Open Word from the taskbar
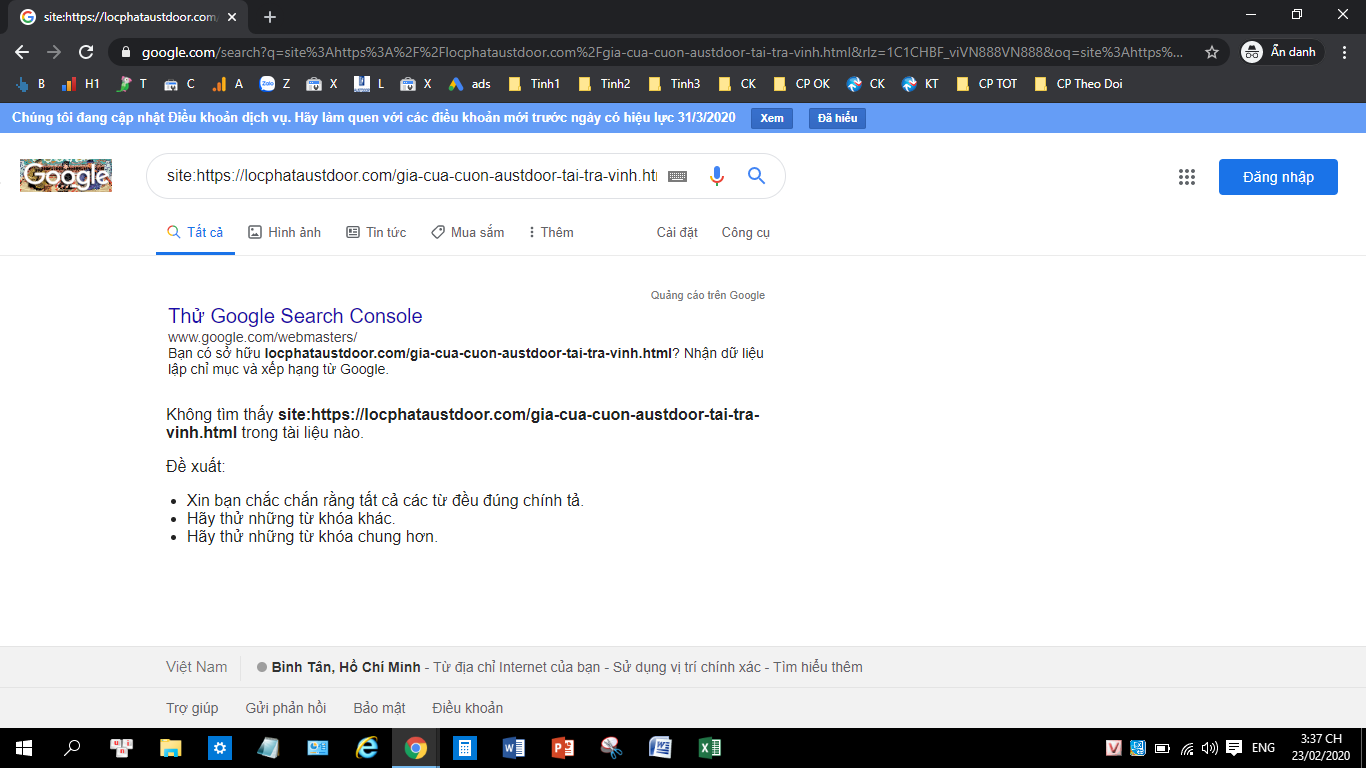 (514, 748)
